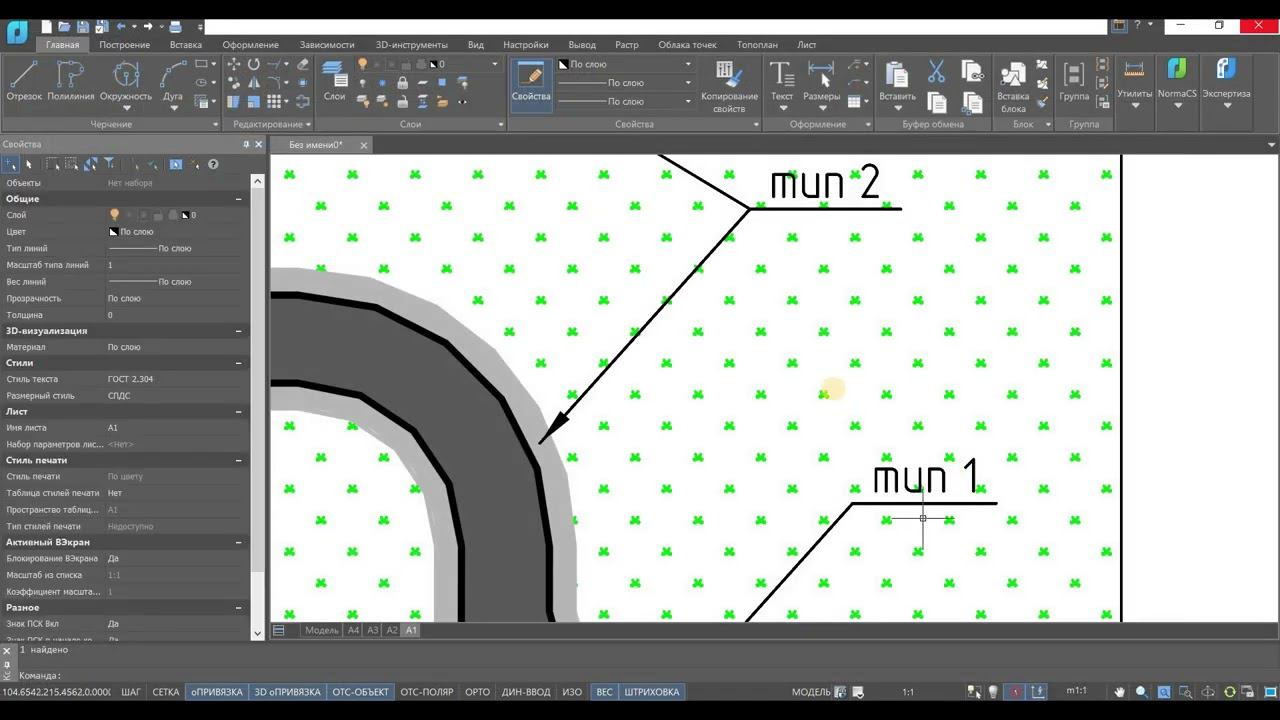Toggle ШАГ snap step mode
This screenshot has height=720, width=1280.
pyautogui.click(x=131, y=692)
